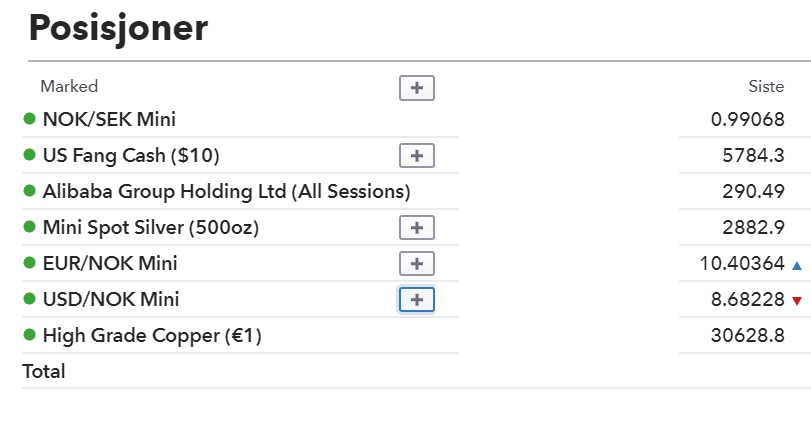This screenshot has width=811, height=421.
Task: Sort by the Marked column header
Action: 69,86
